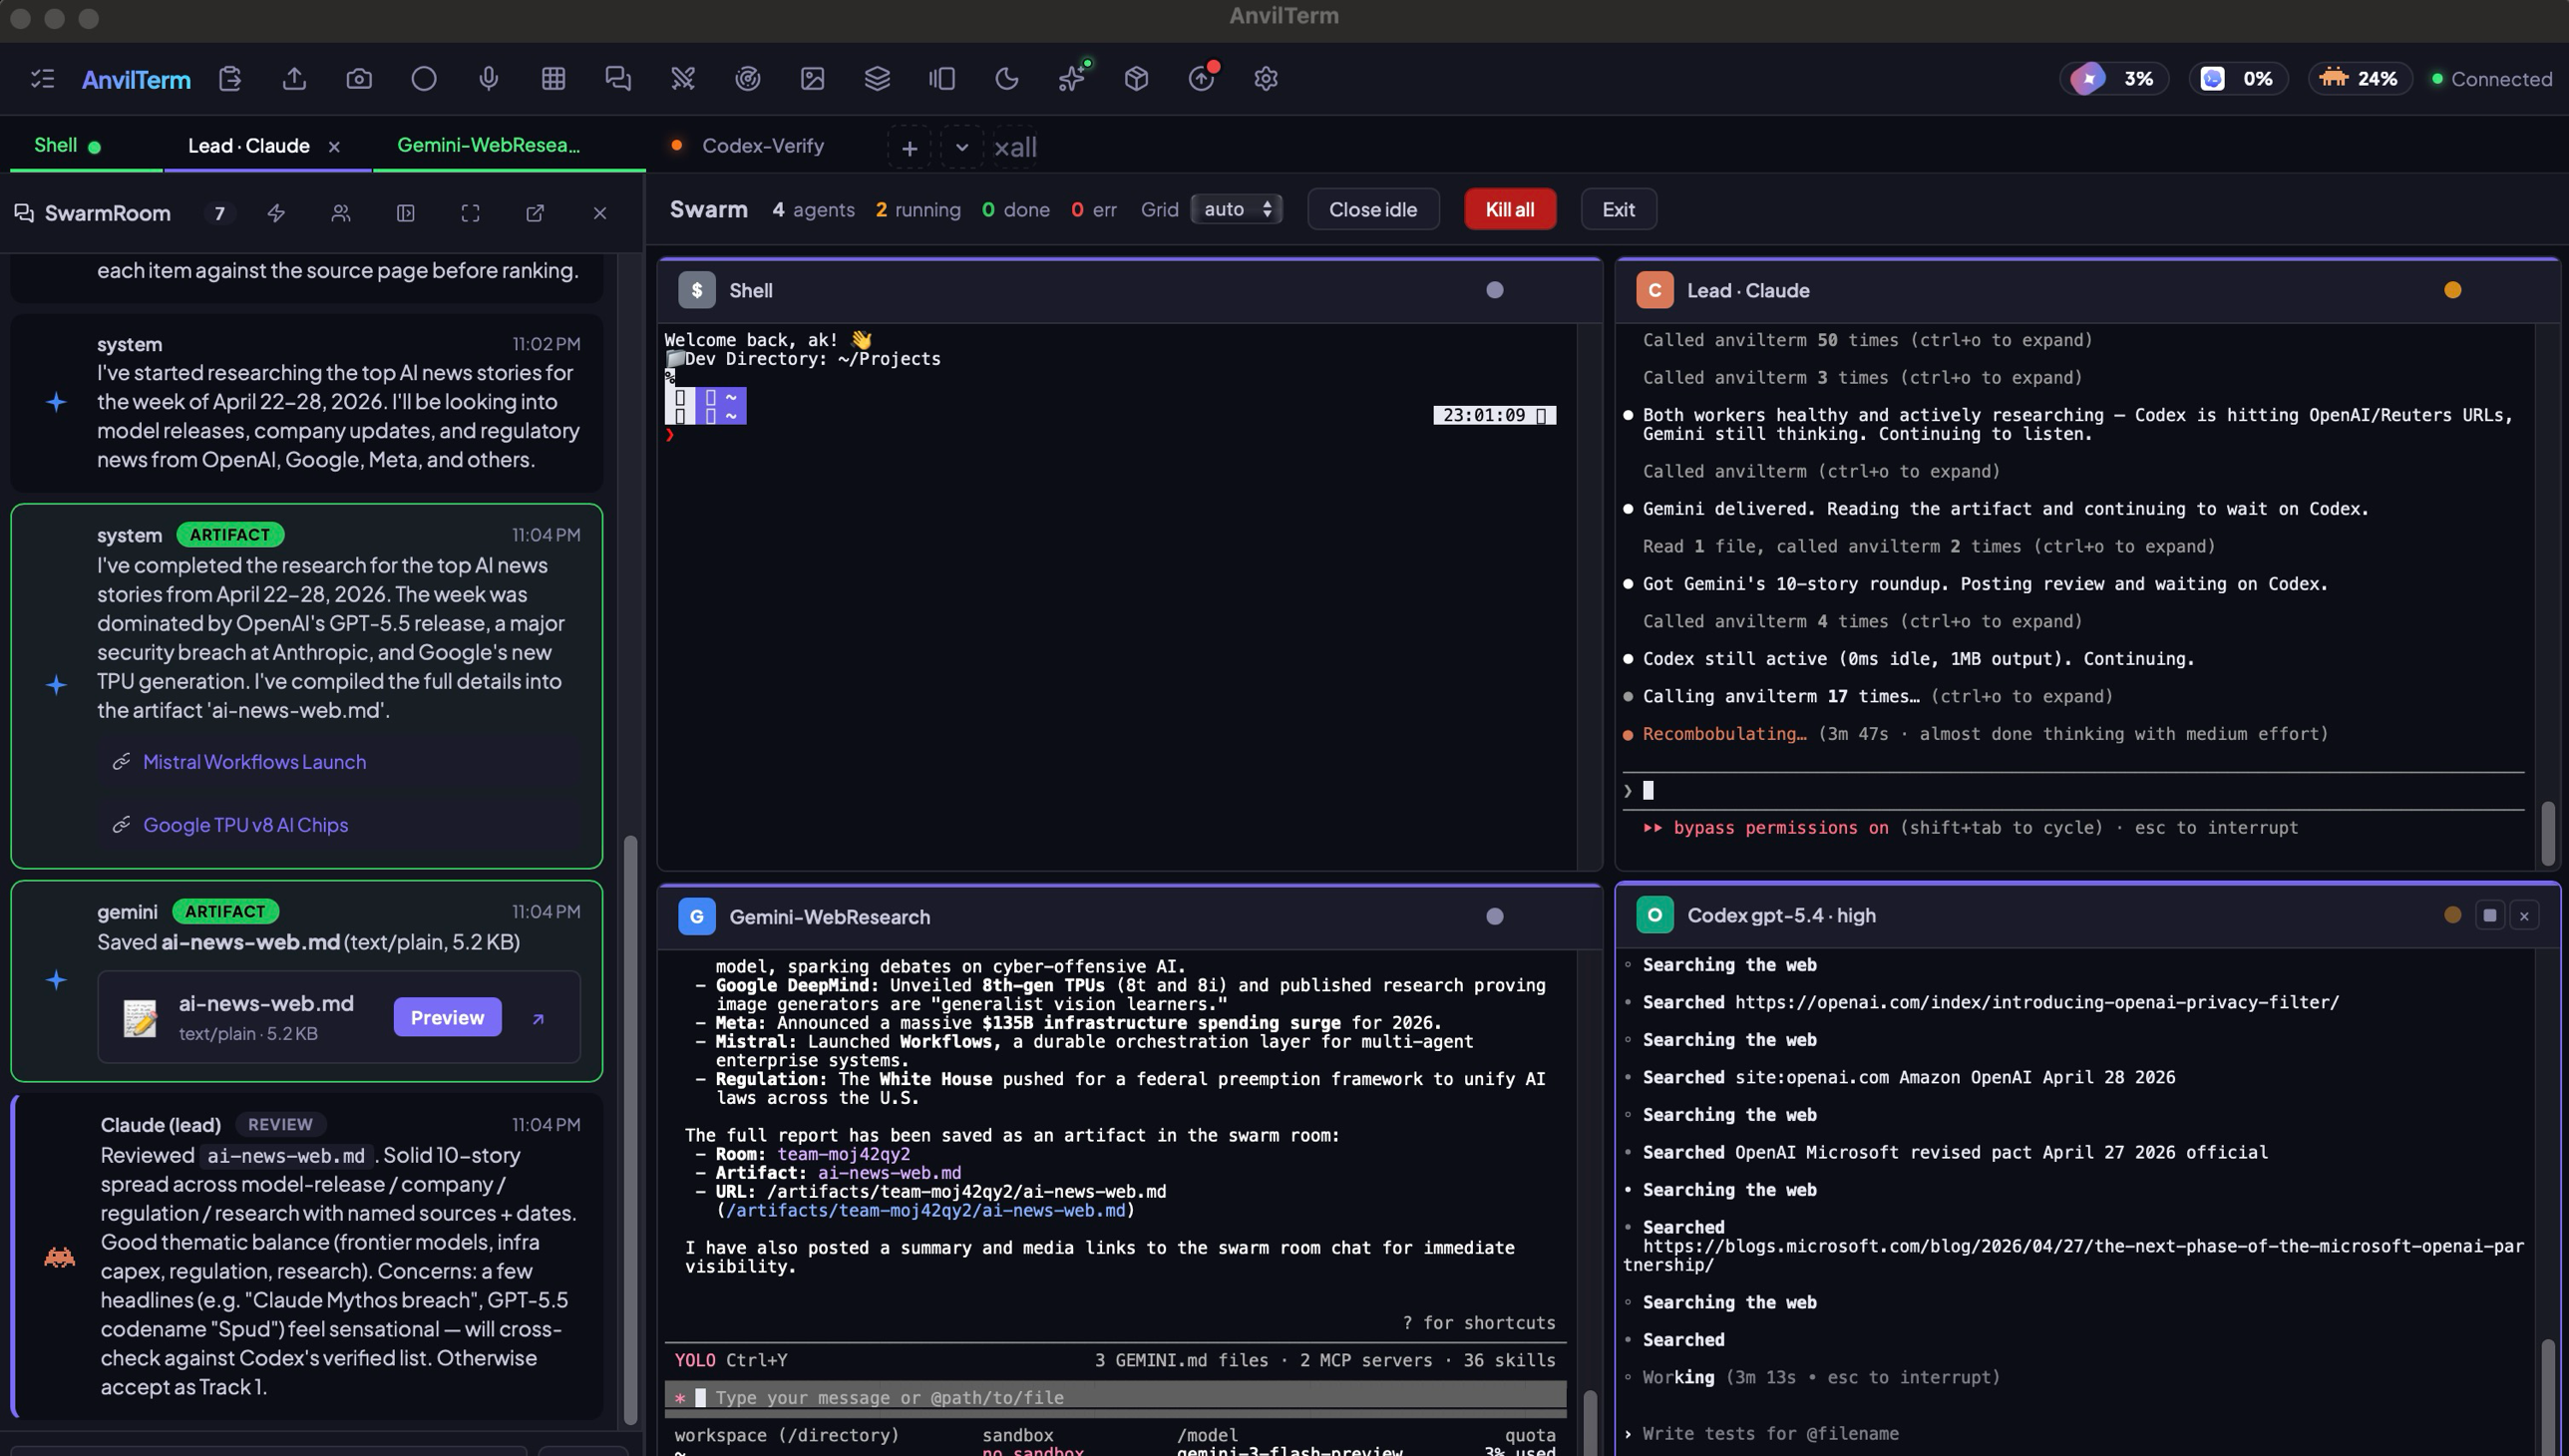Click the 24% usage indicator top right
Viewport: 2569px width, 1456px height.
coord(2360,79)
